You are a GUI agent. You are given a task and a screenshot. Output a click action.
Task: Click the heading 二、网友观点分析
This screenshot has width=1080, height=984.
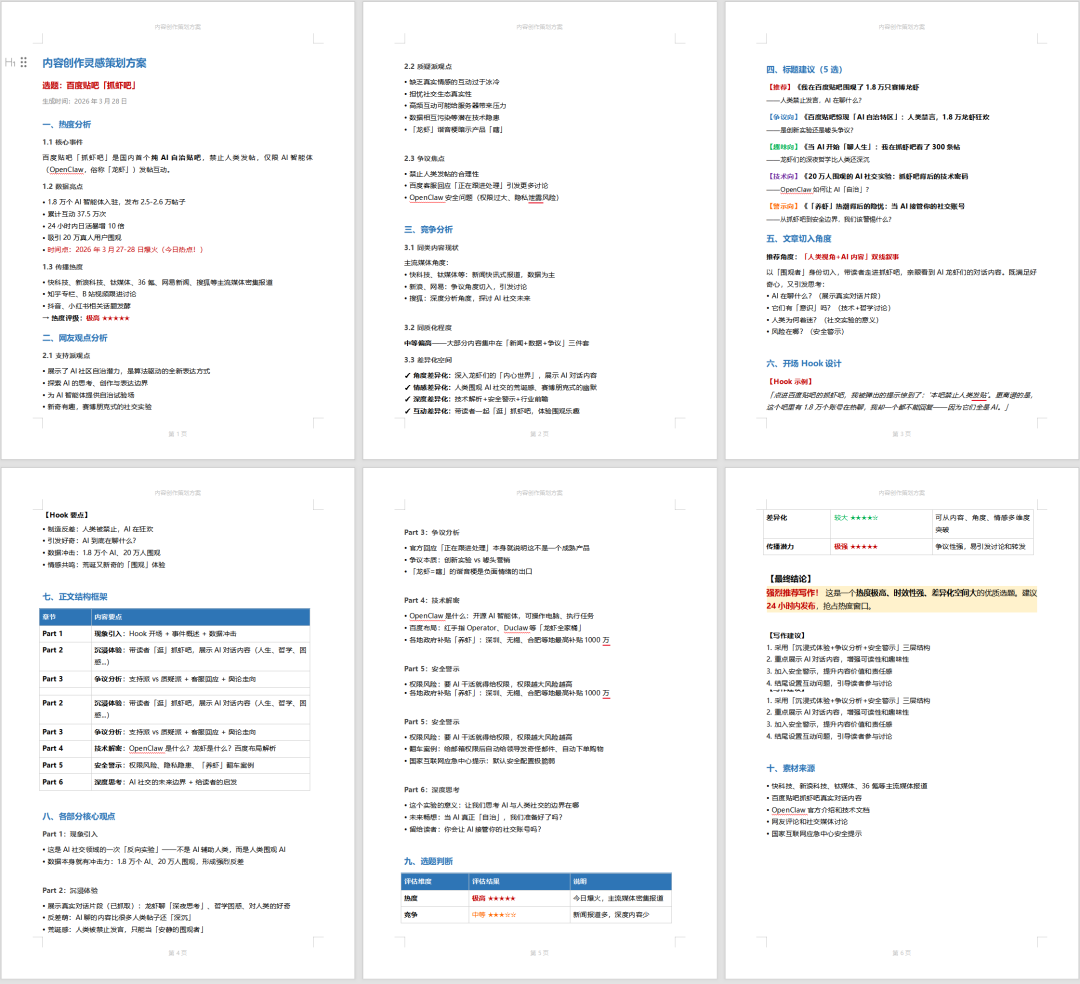click(x=75, y=338)
